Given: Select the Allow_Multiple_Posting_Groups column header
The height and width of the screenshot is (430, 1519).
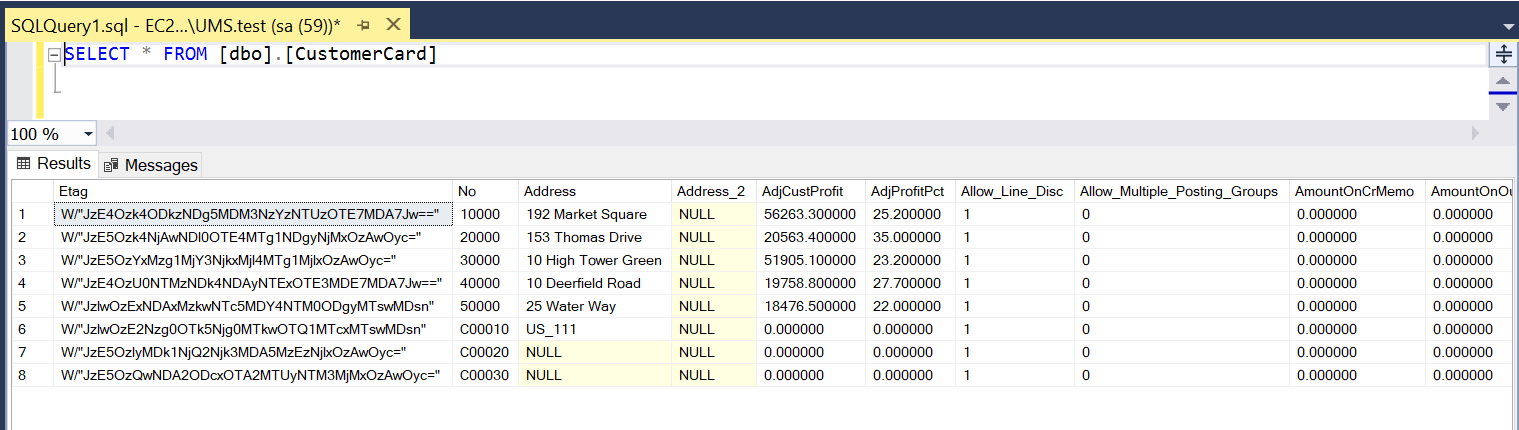Looking at the screenshot, I should [x=1179, y=191].
